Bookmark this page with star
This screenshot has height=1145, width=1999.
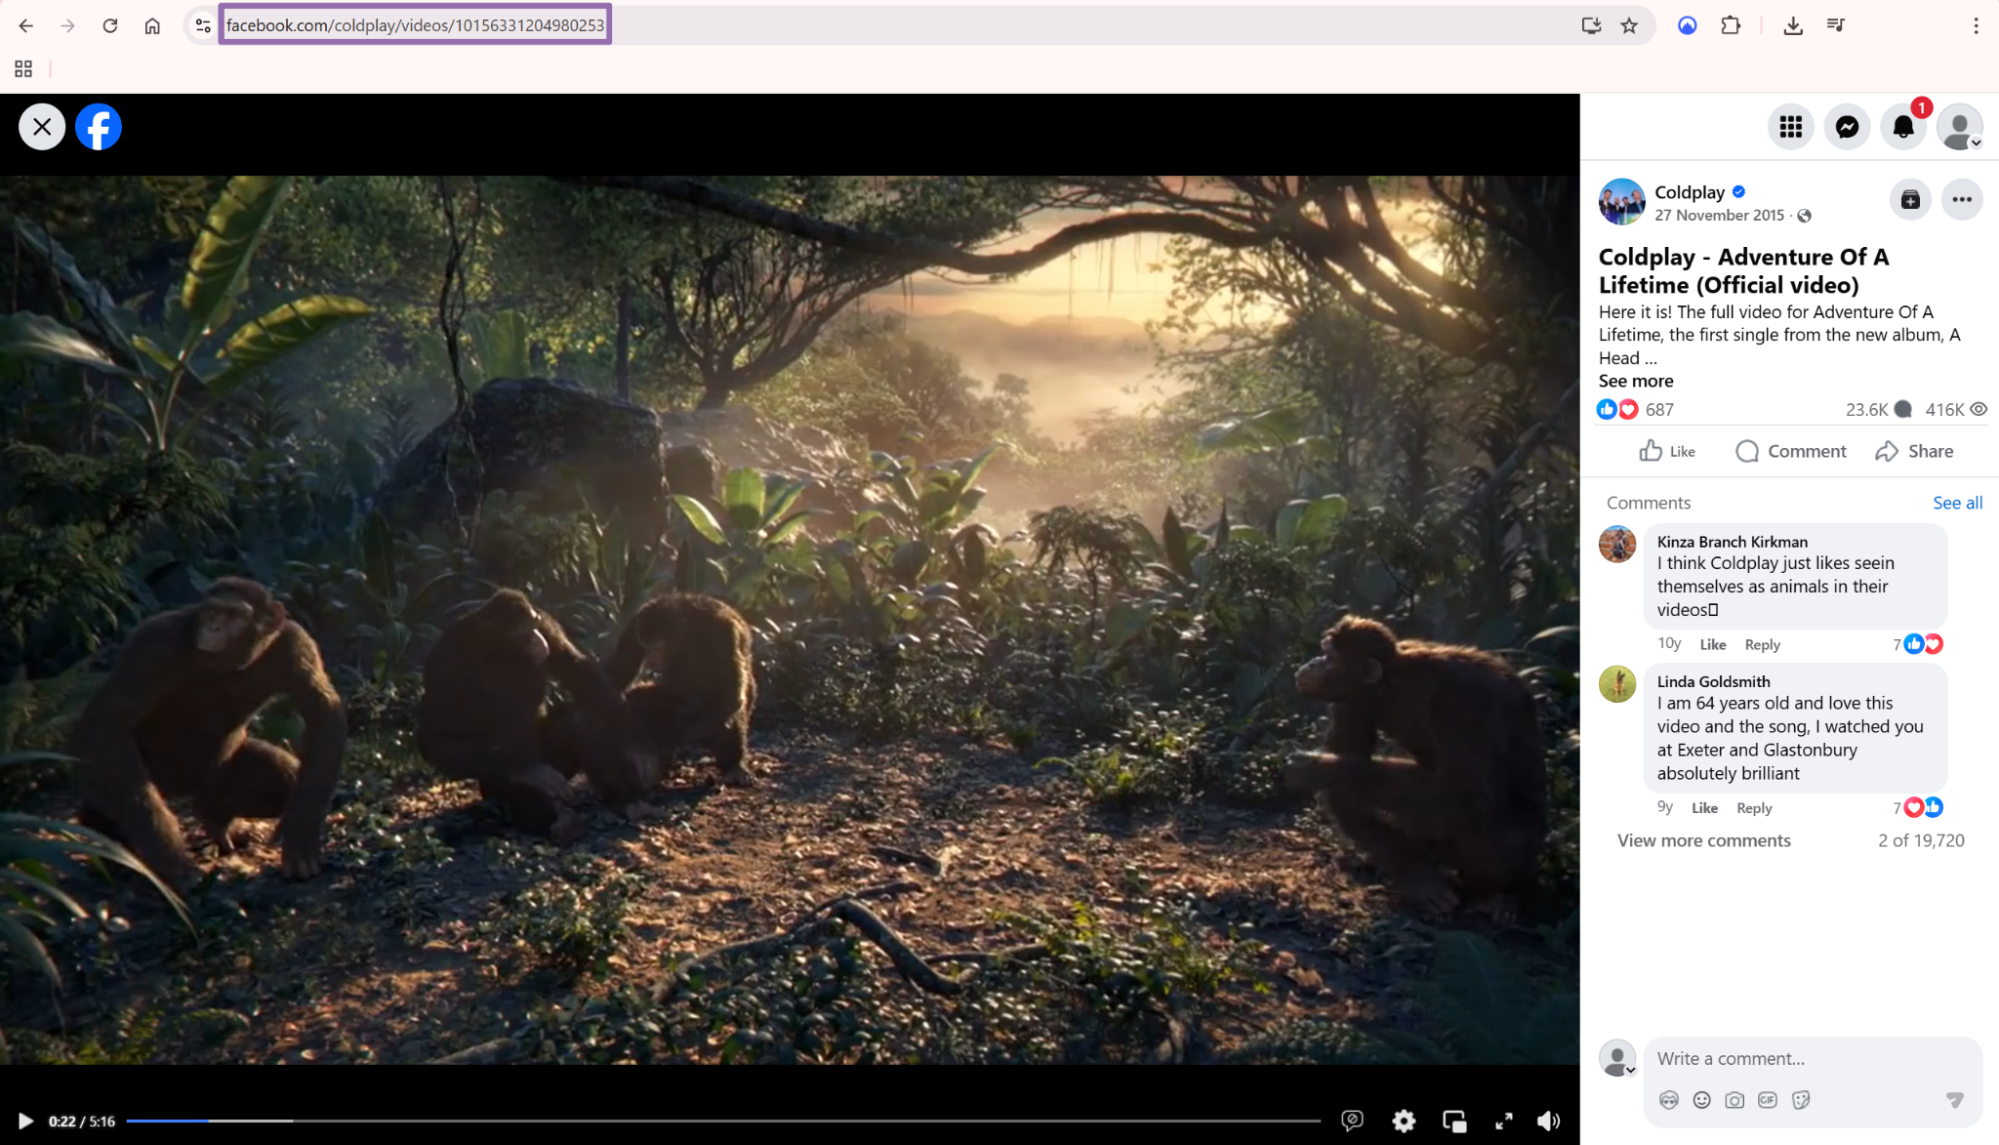(x=1629, y=25)
